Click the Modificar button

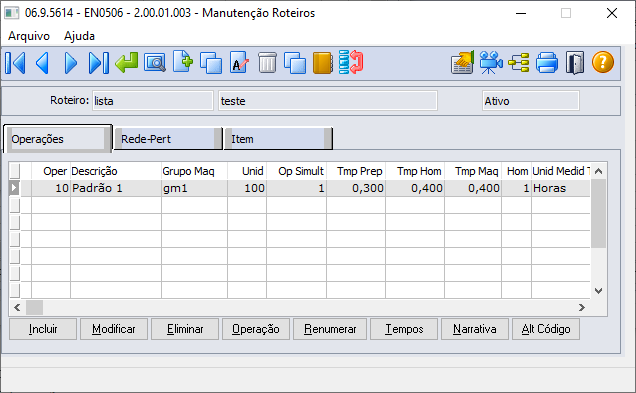click(x=114, y=329)
